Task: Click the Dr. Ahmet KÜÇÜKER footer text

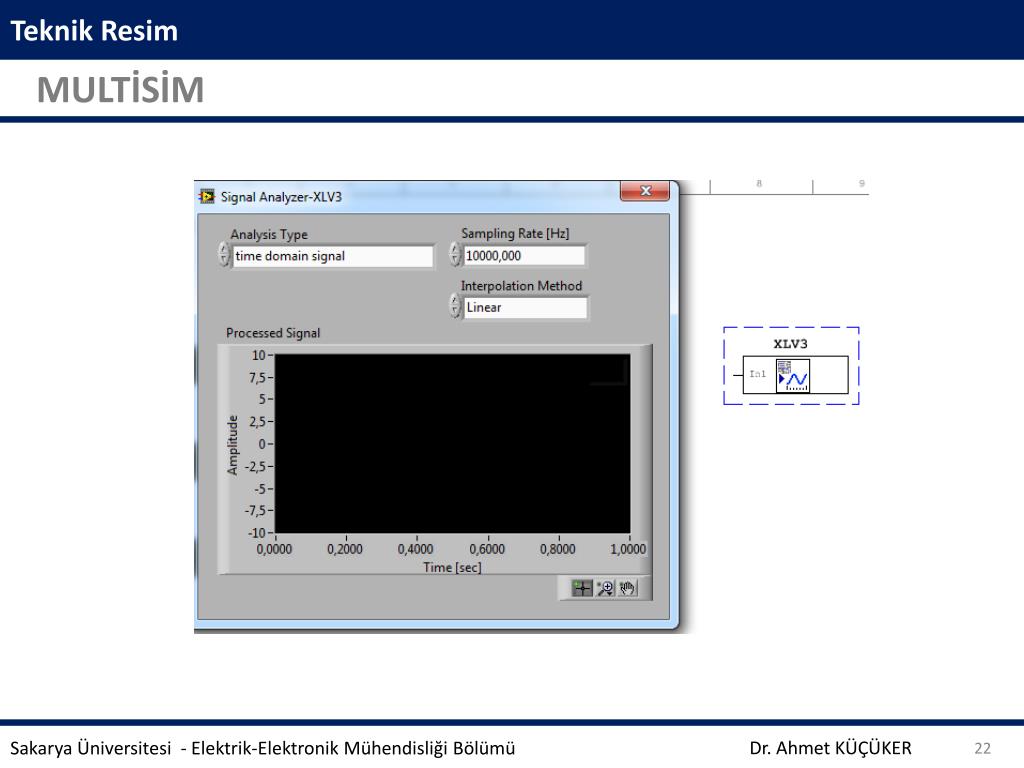Action: (x=830, y=748)
